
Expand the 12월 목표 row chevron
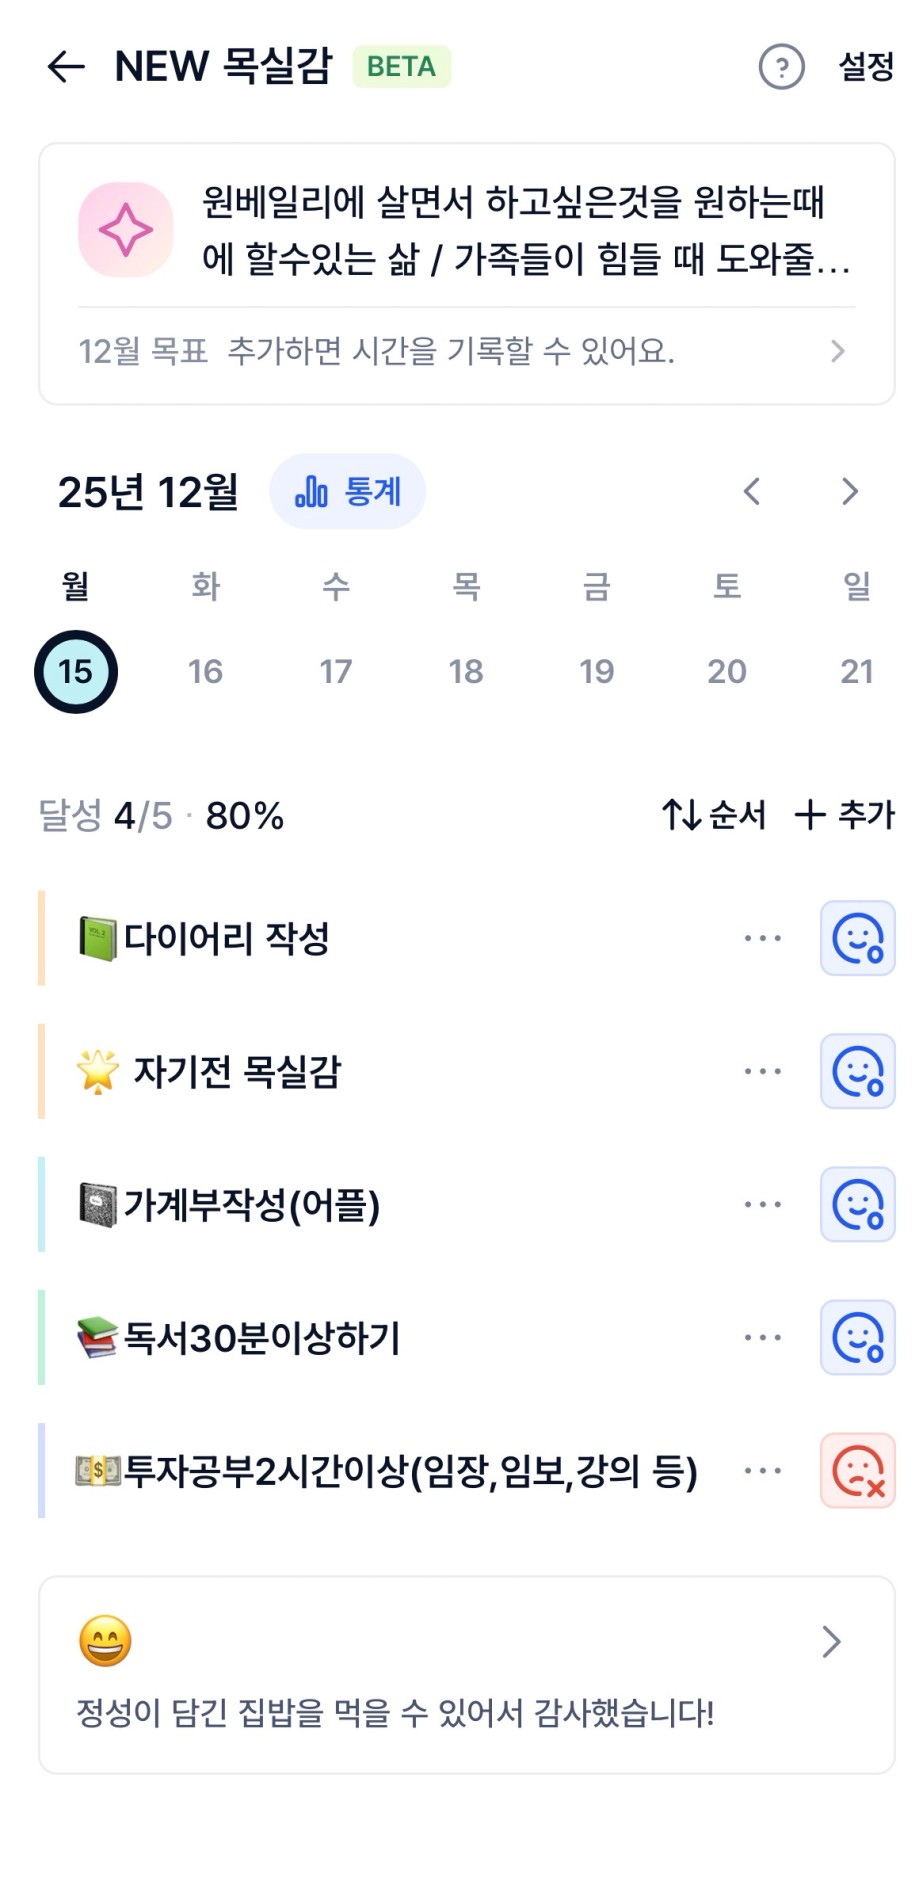pos(838,351)
